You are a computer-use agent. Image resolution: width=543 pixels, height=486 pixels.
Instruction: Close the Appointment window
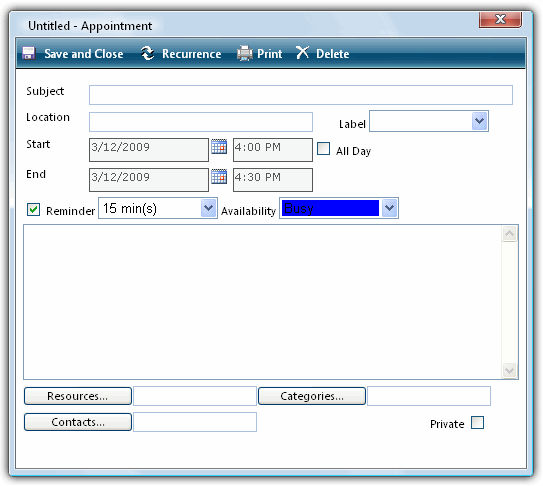pos(500,19)
